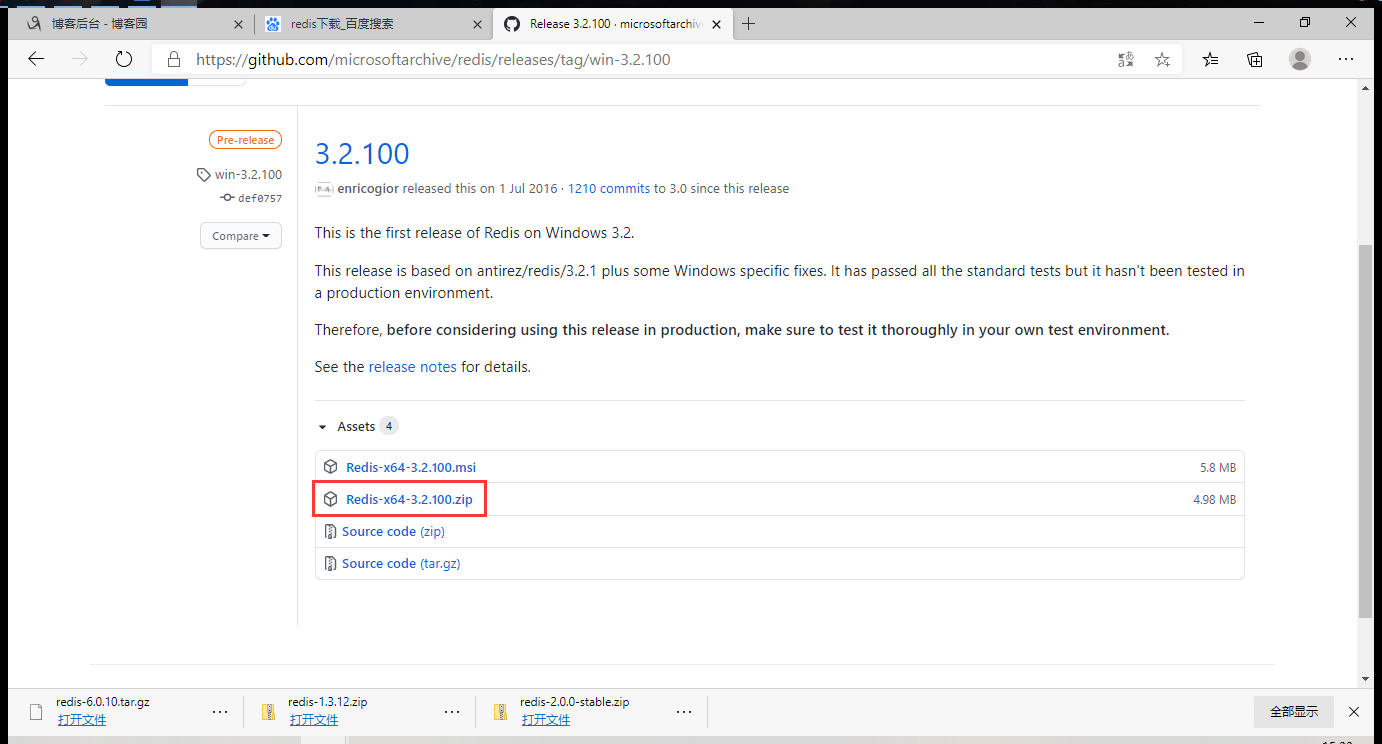
Task: Open a new browser tab
Action: tap(748, 24)
